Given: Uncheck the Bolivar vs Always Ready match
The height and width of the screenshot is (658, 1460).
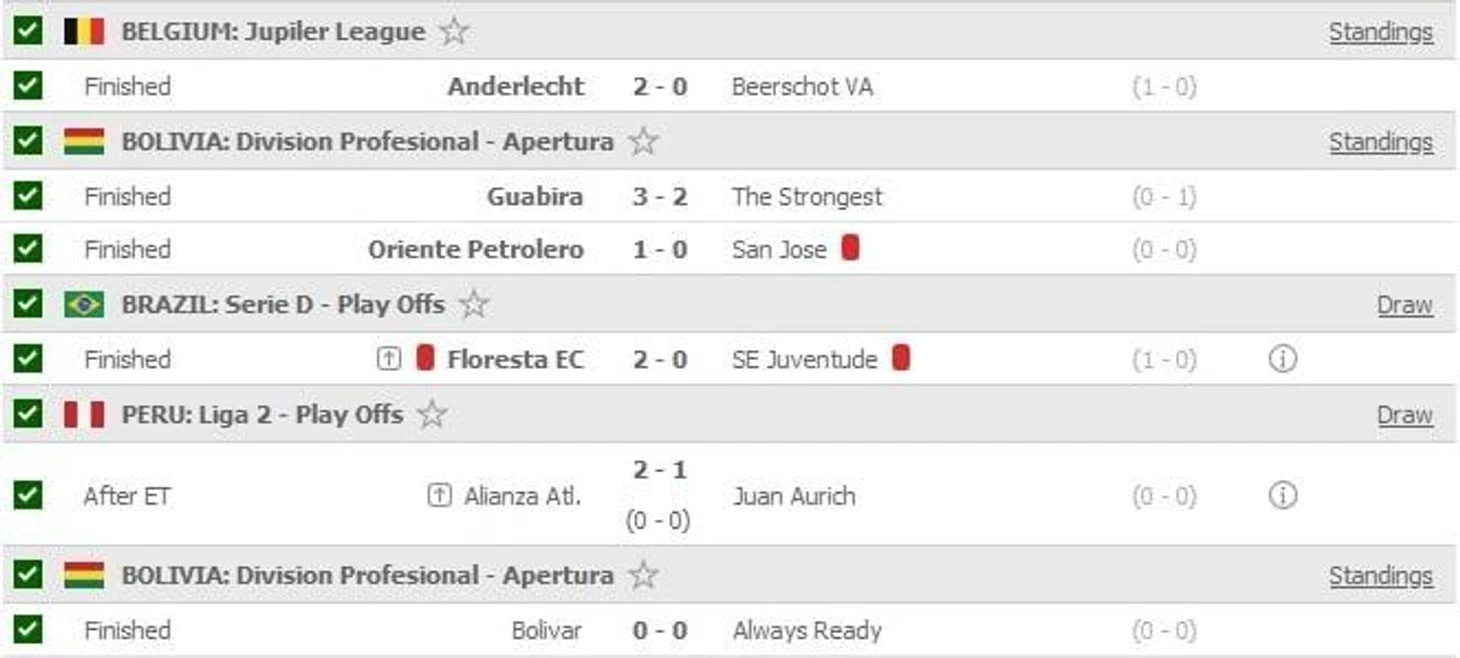Looking at the screenshot, I should [28, 630].
